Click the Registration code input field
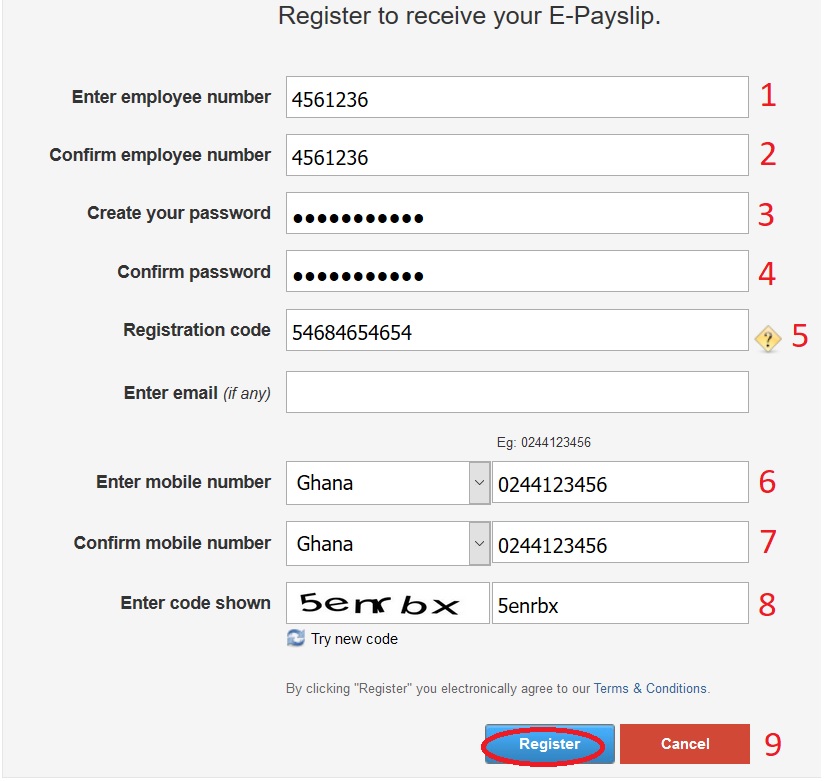The height and width of the screenshot is (781, 839). click(516, 331)
